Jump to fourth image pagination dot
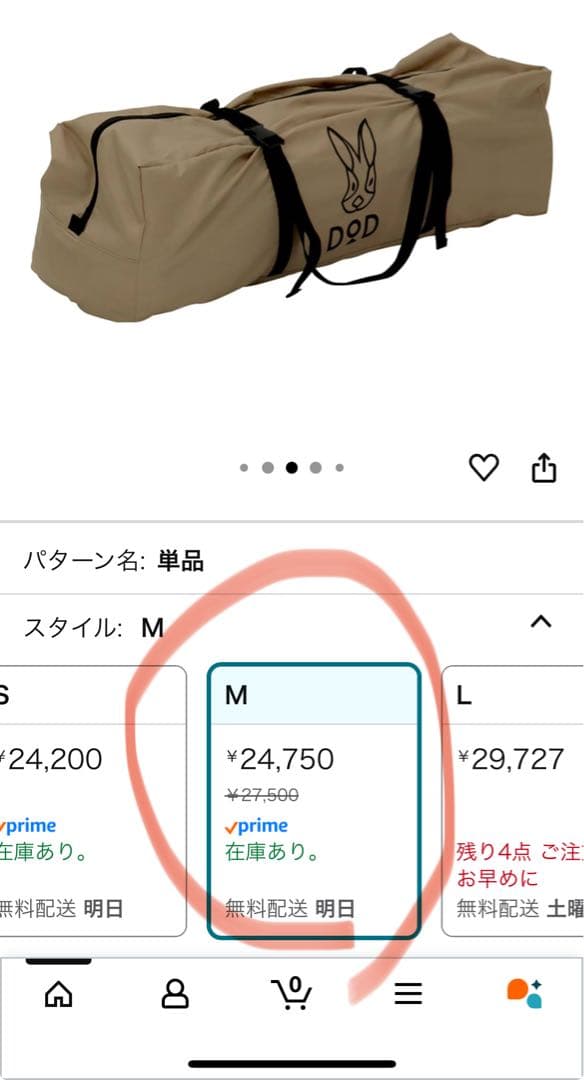The image size is (584, 1080). coord(315,468)
